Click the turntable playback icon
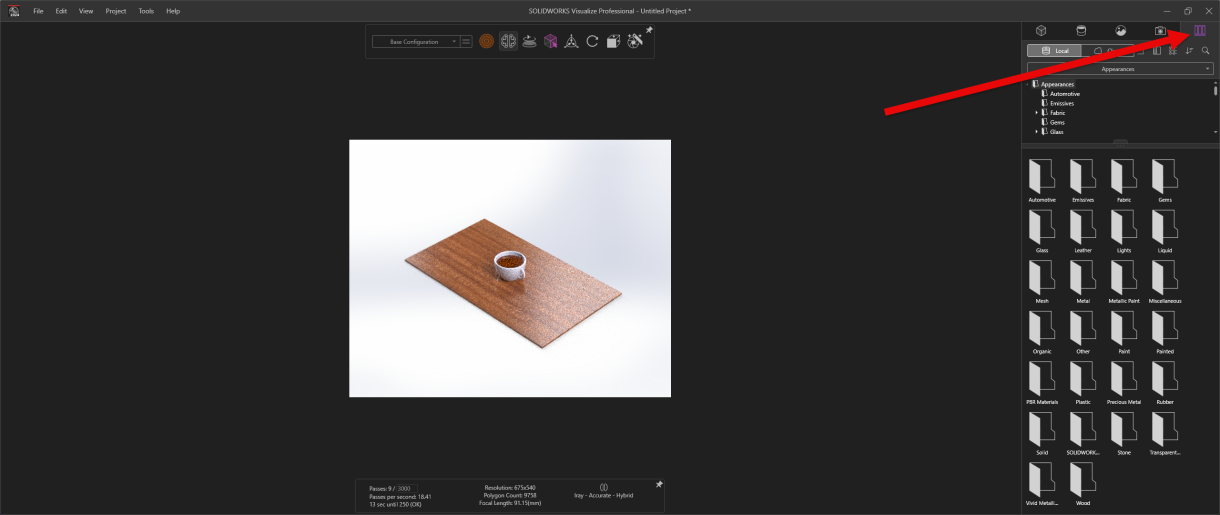 point(529,42)
